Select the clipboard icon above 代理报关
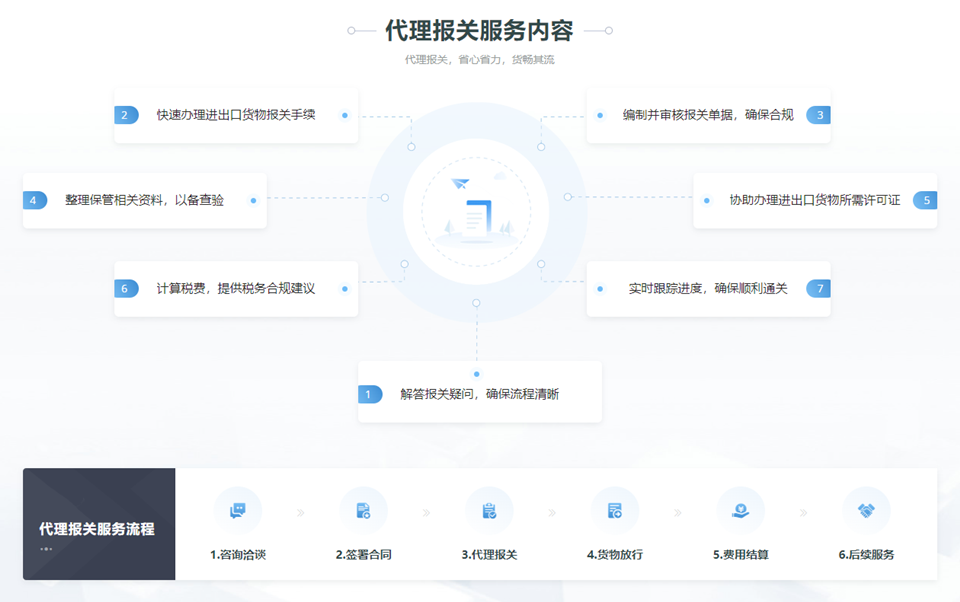The height and width of the screenshot is (602, 960). pyautogui.click(x=489, y=511)
